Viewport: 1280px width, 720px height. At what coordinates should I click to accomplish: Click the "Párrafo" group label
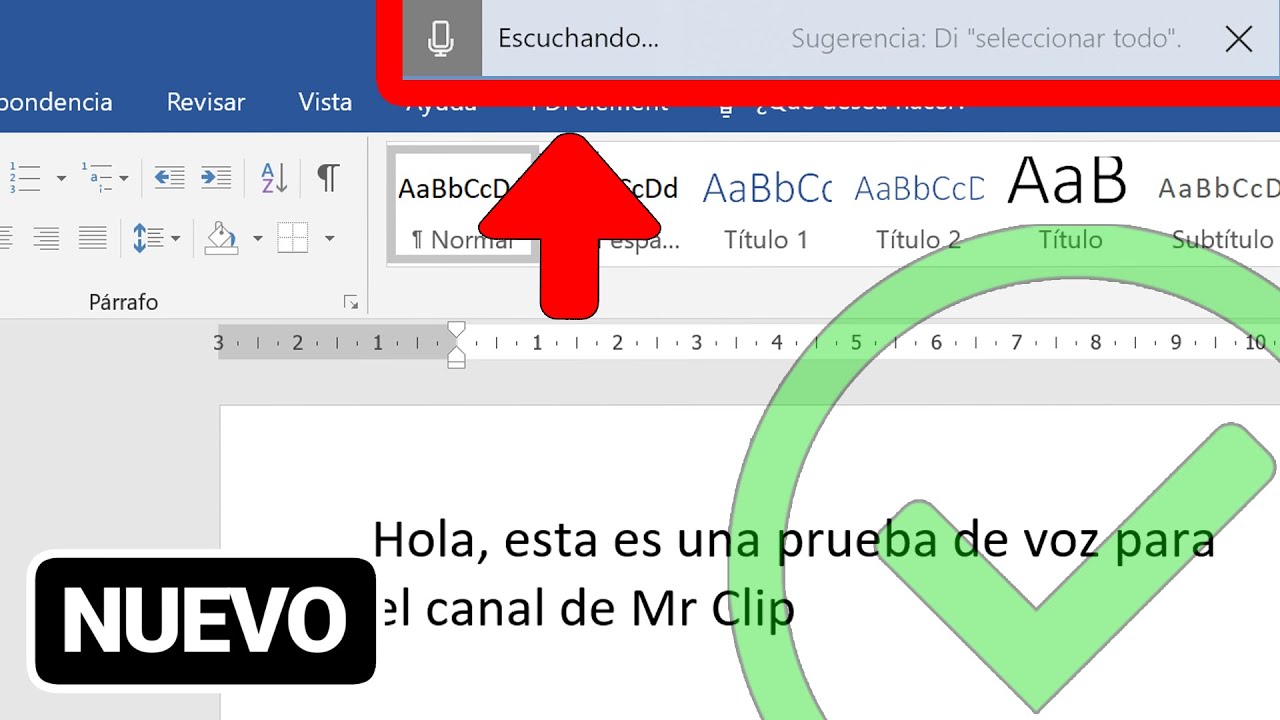[x=123, y=302]
